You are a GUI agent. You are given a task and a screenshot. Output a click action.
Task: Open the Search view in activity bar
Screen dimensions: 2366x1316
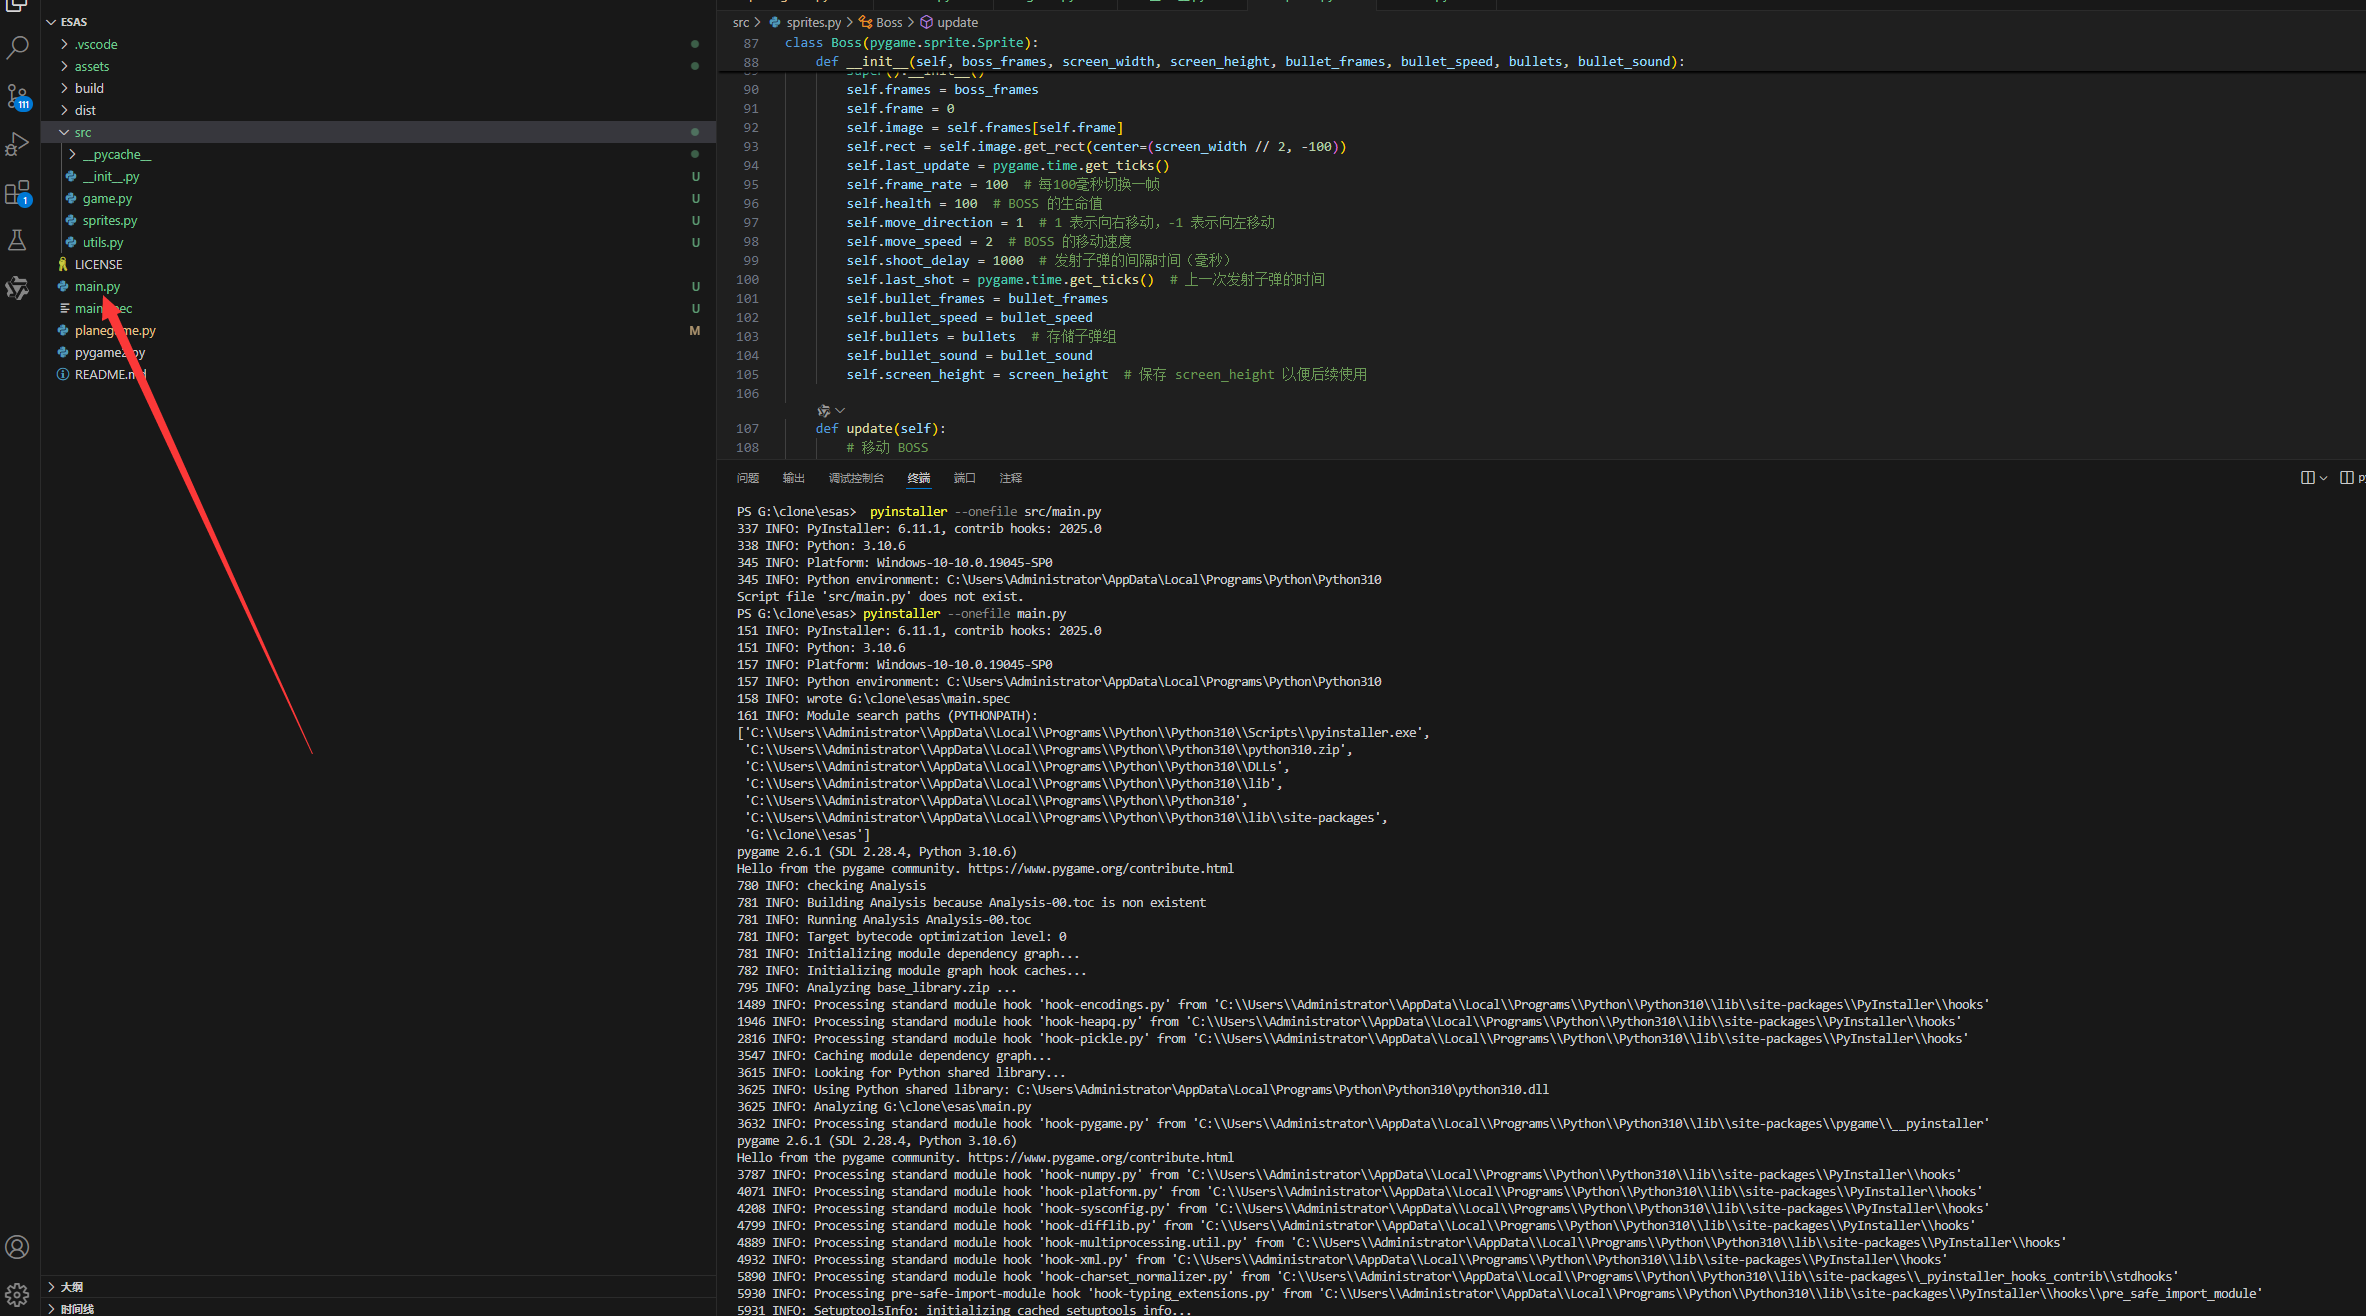pos(18,47)
